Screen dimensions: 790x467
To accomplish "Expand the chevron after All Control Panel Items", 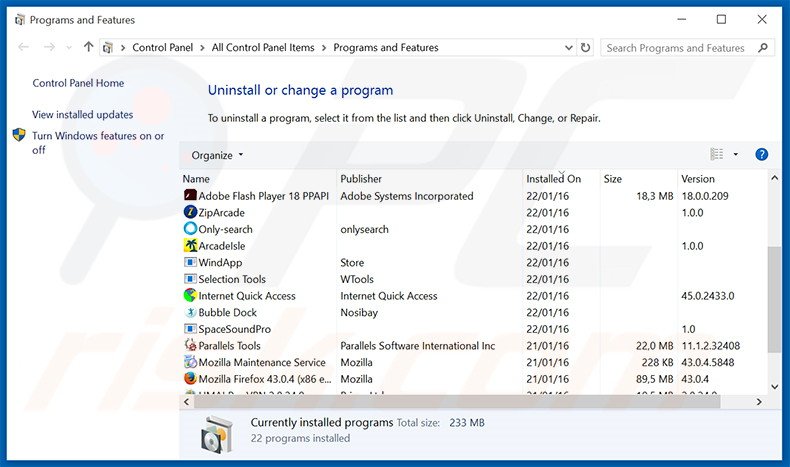I will 323,48.
